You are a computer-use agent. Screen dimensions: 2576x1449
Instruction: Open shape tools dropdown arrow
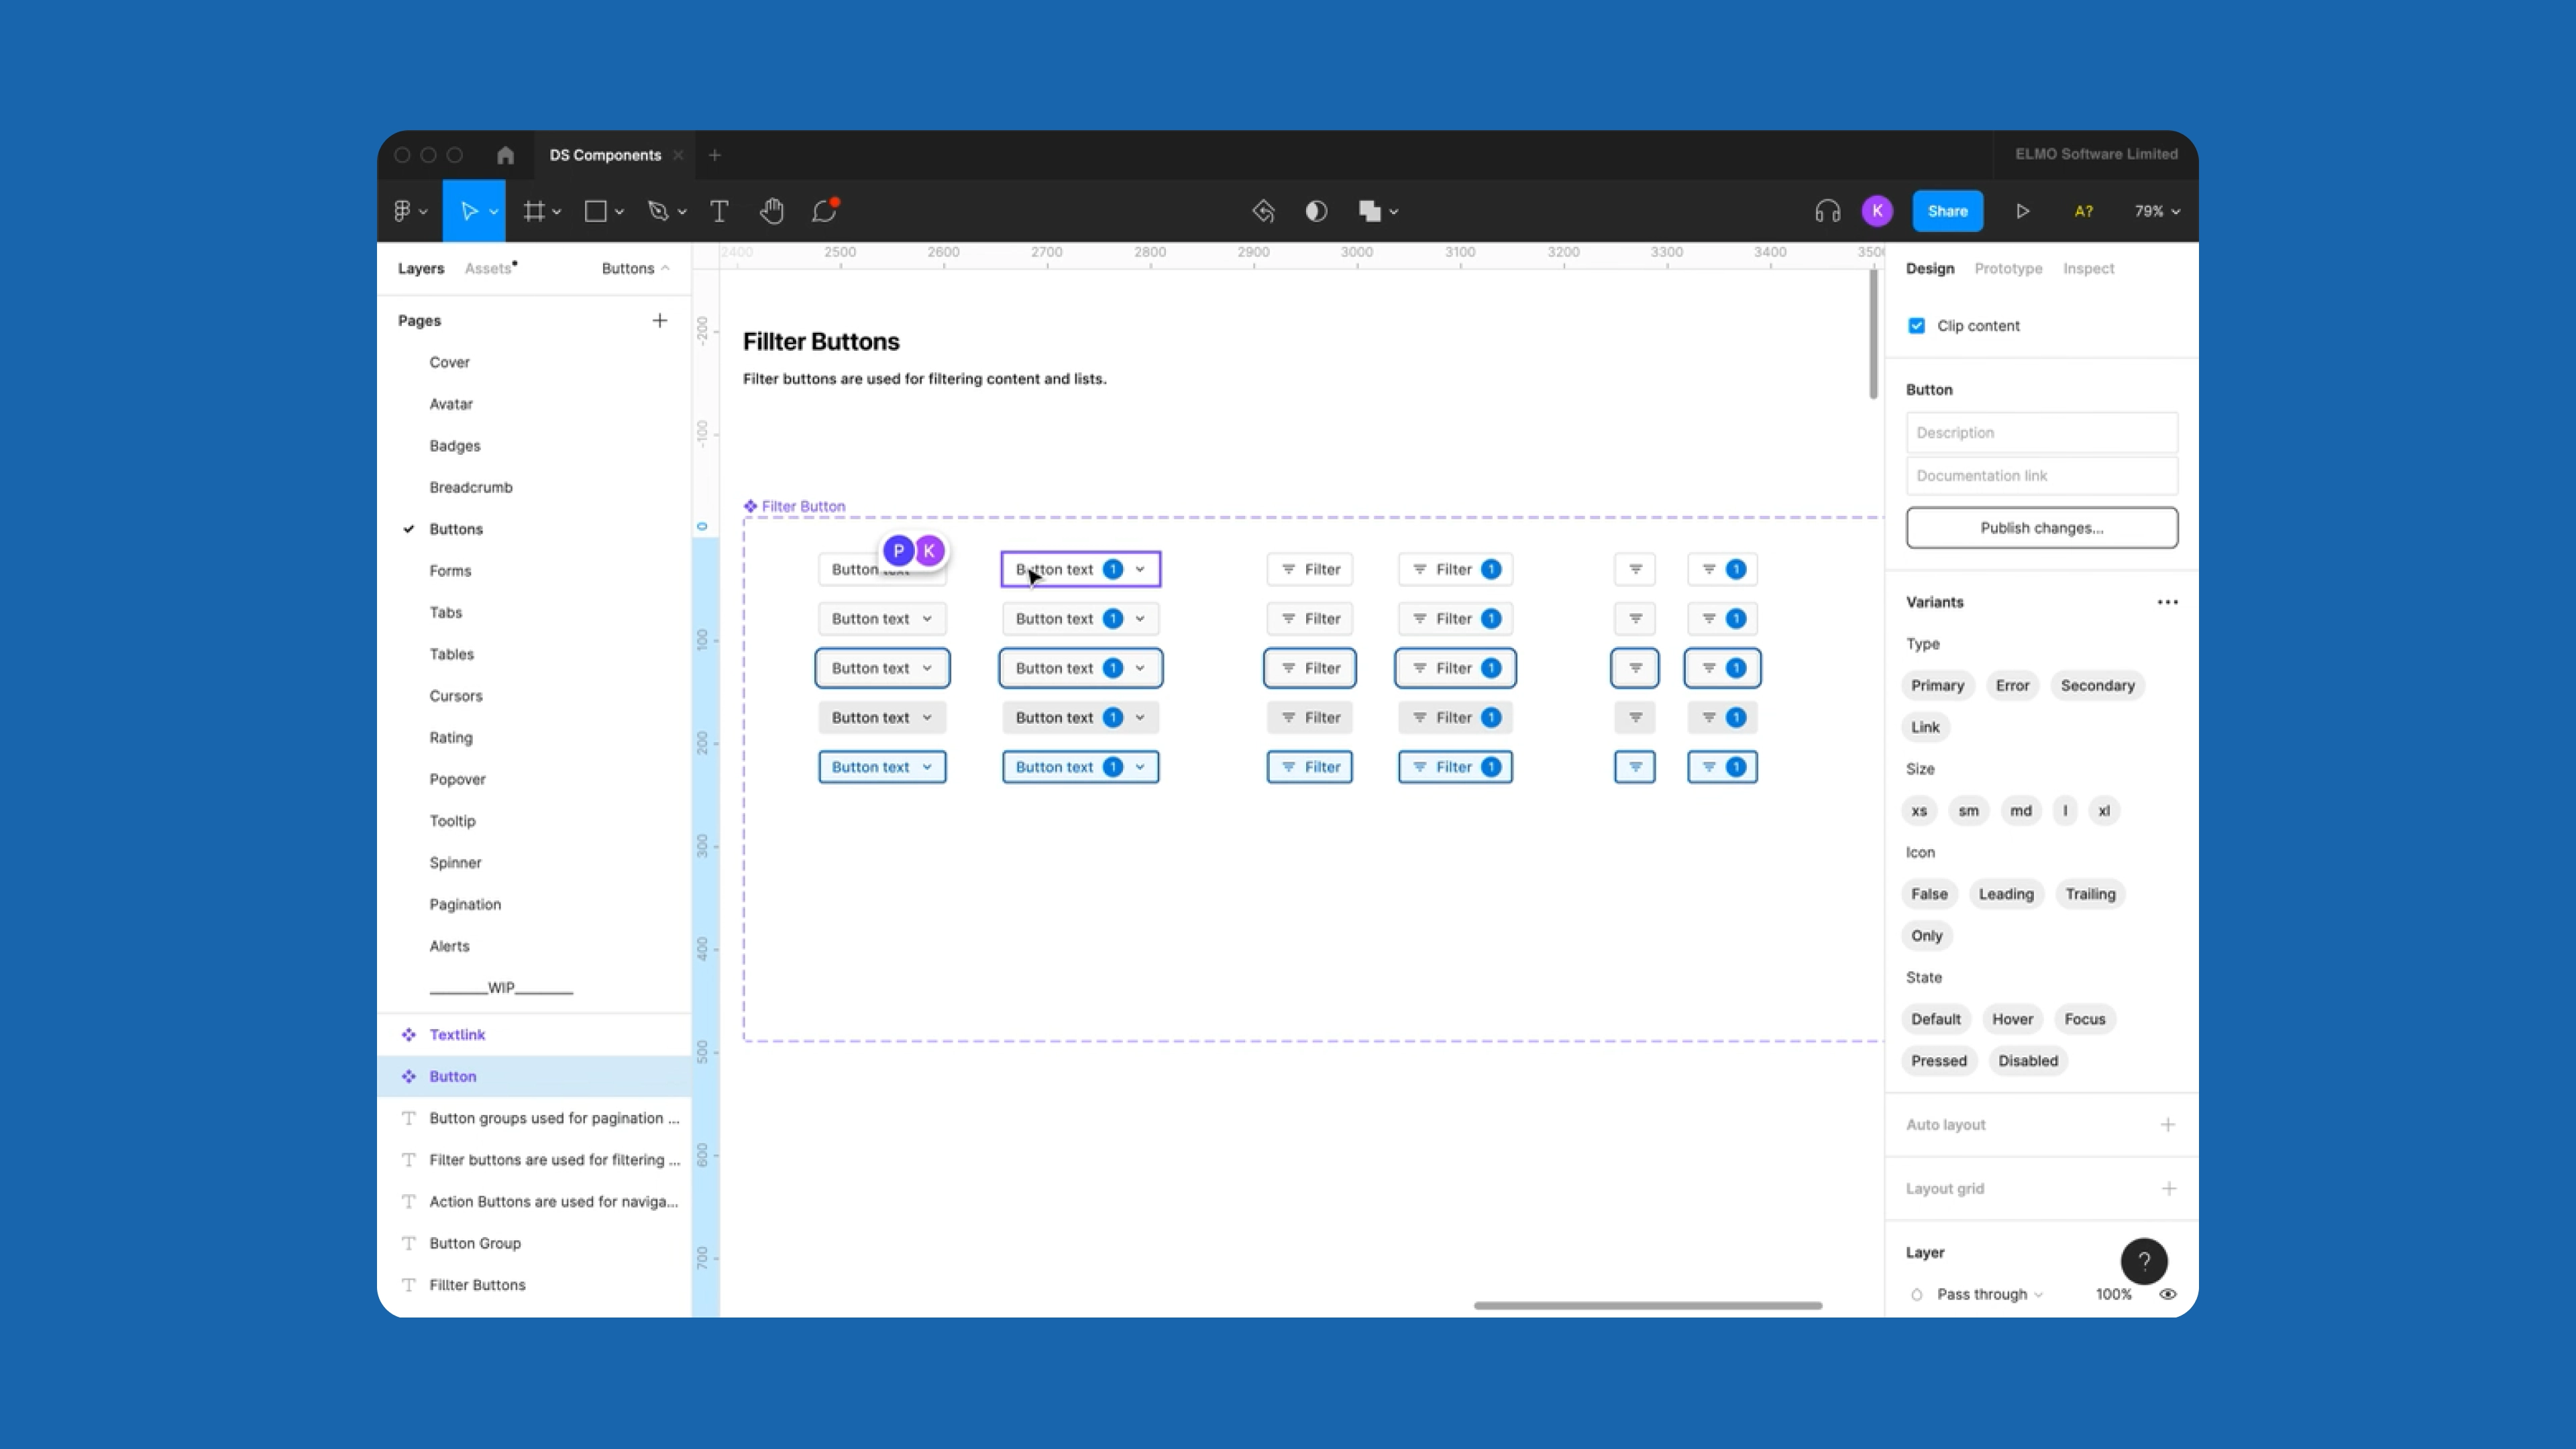coord(619,212)
